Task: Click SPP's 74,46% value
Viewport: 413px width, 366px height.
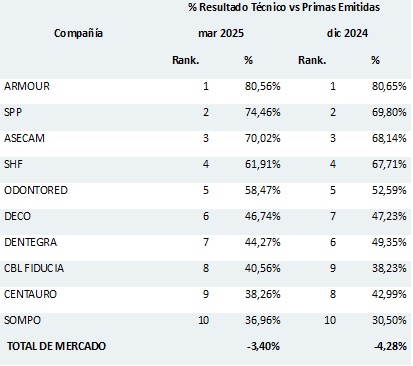Action: [263, 112]
